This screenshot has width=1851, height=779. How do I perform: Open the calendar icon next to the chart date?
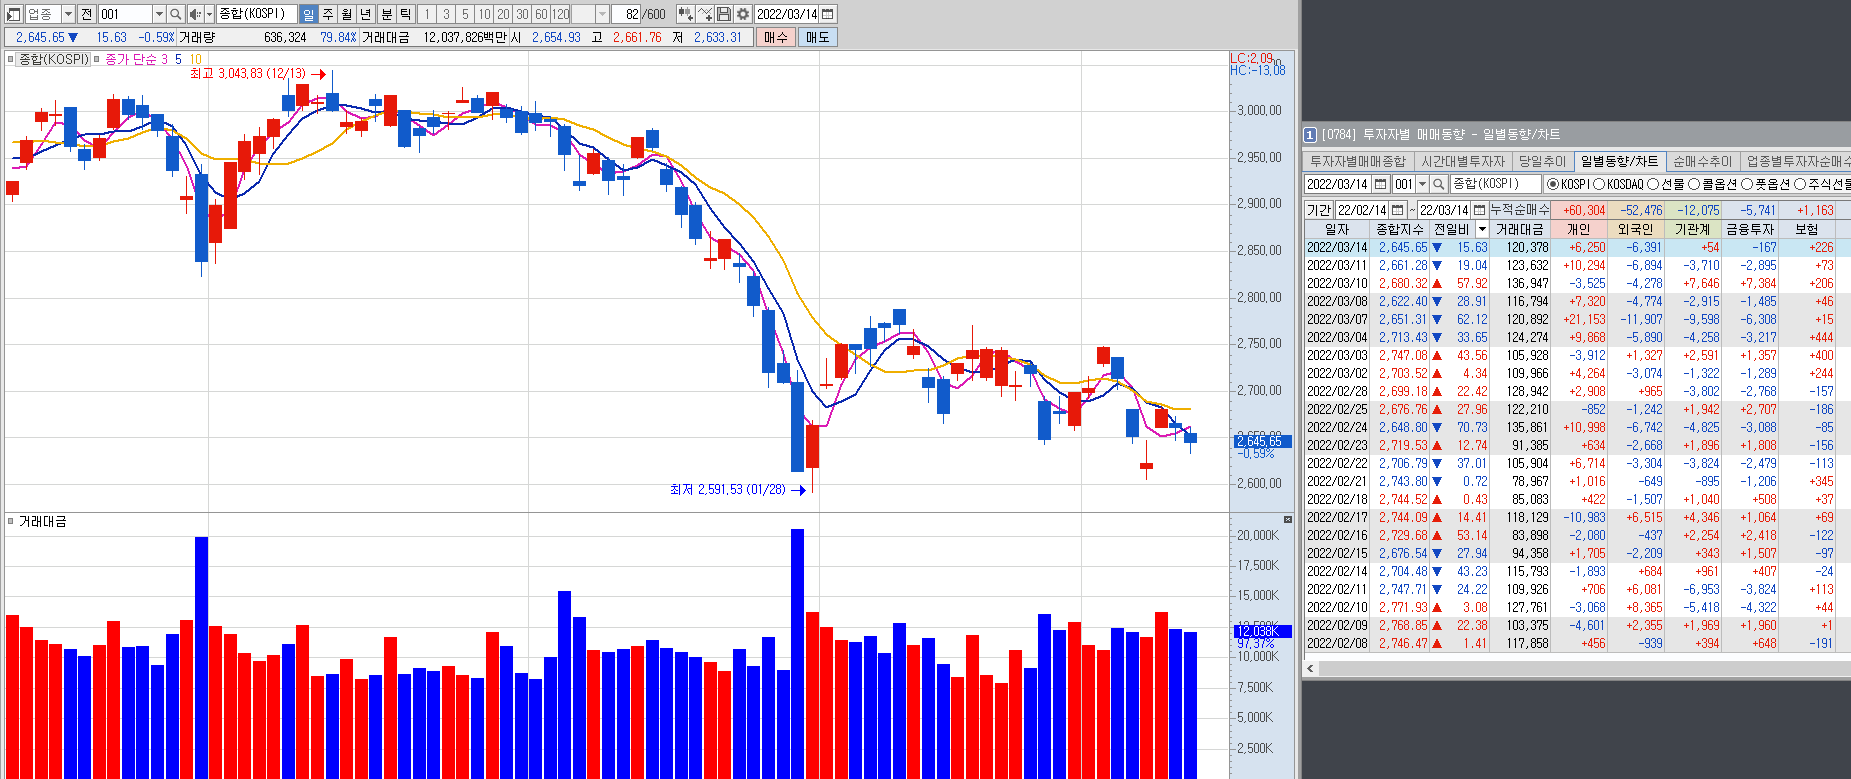(x=828, y=14)
